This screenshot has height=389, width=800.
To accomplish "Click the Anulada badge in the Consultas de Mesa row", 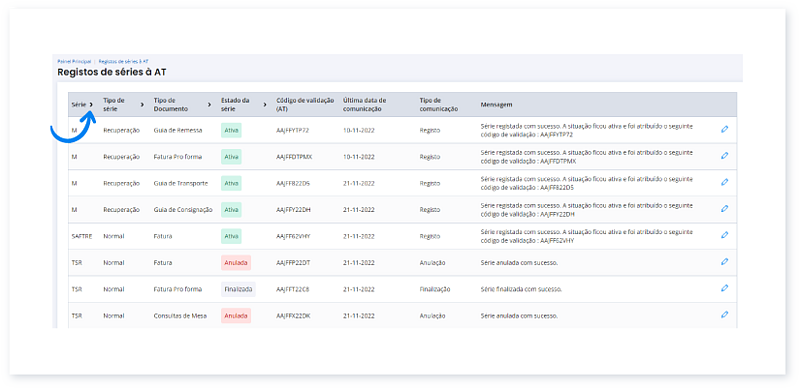I will [236, 316].
